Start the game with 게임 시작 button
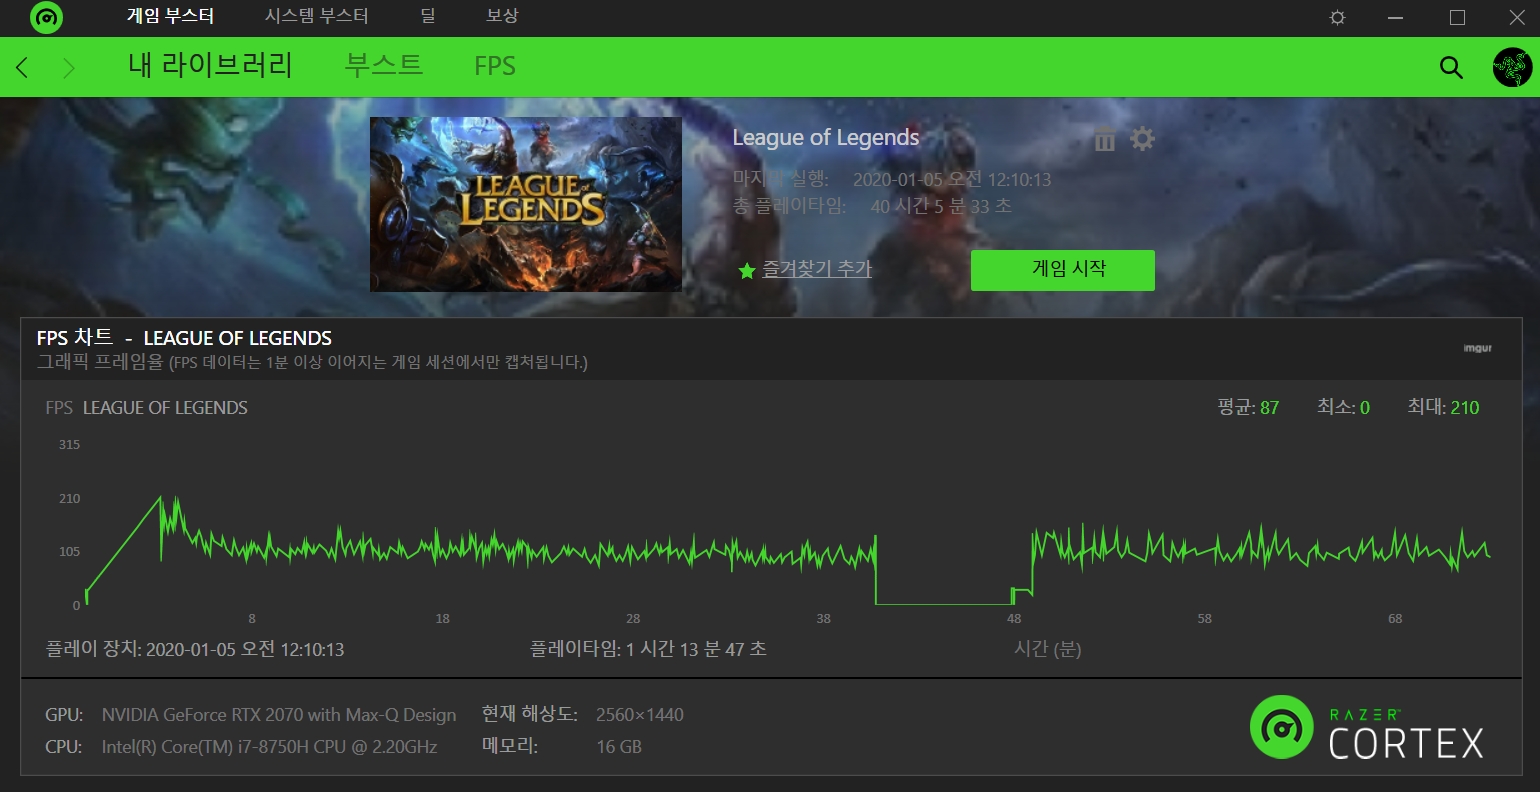 click(x=1063, y=270)
